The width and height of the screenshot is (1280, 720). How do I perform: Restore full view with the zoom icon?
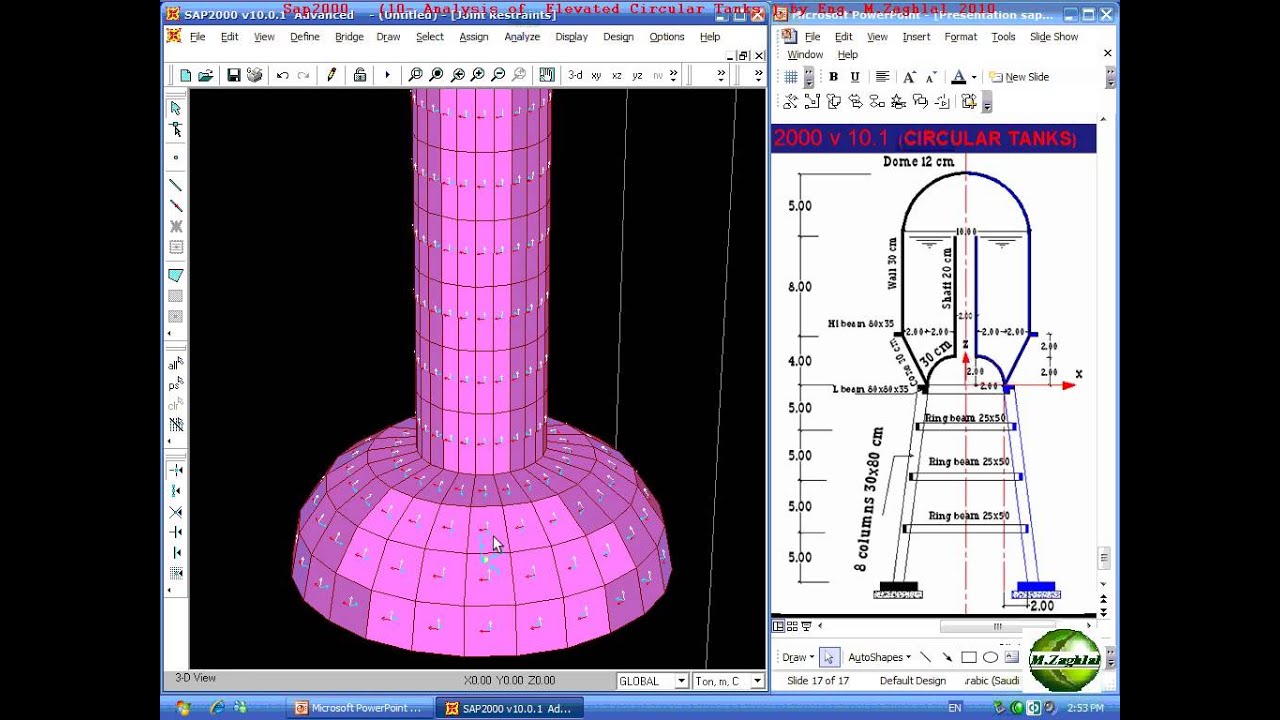pyautogui.click(x=437, y=75)
